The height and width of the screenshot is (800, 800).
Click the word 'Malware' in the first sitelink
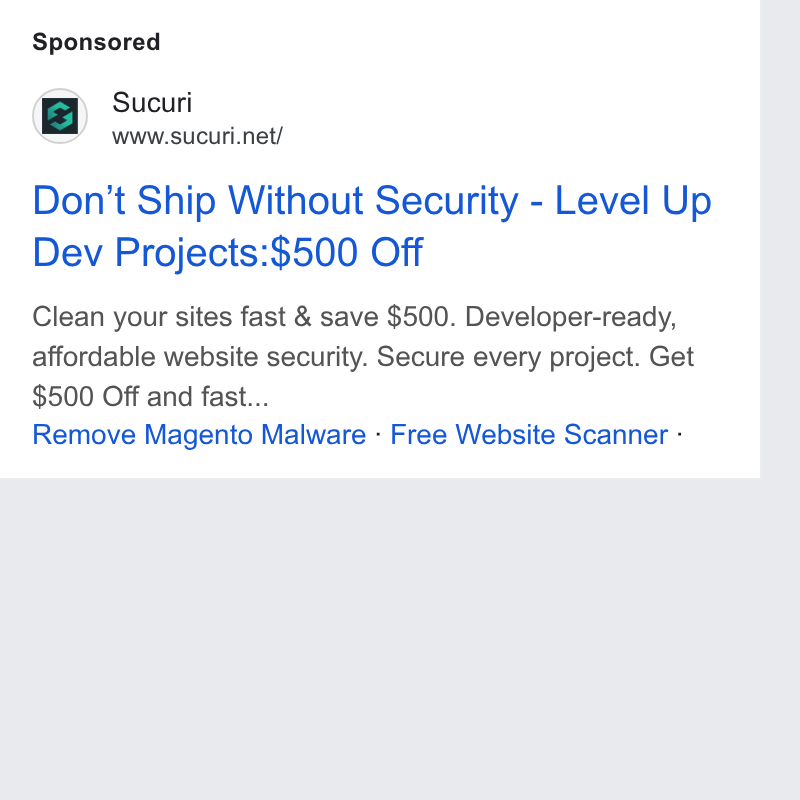tap(313, 435)
